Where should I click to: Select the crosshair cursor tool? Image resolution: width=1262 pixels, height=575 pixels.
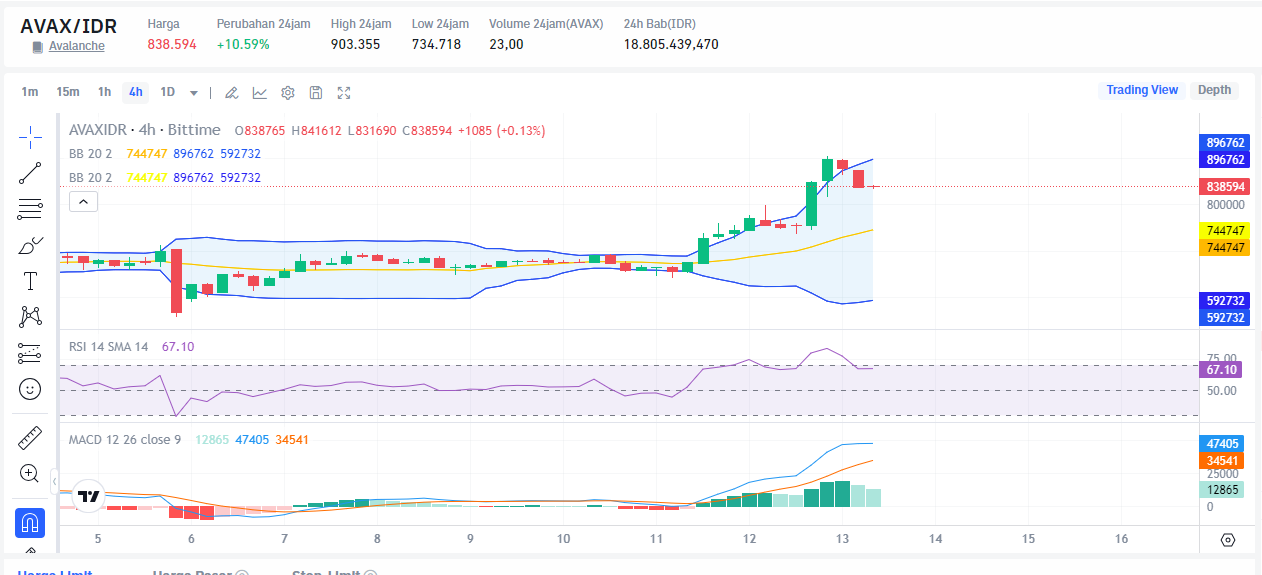coord(30,137)
